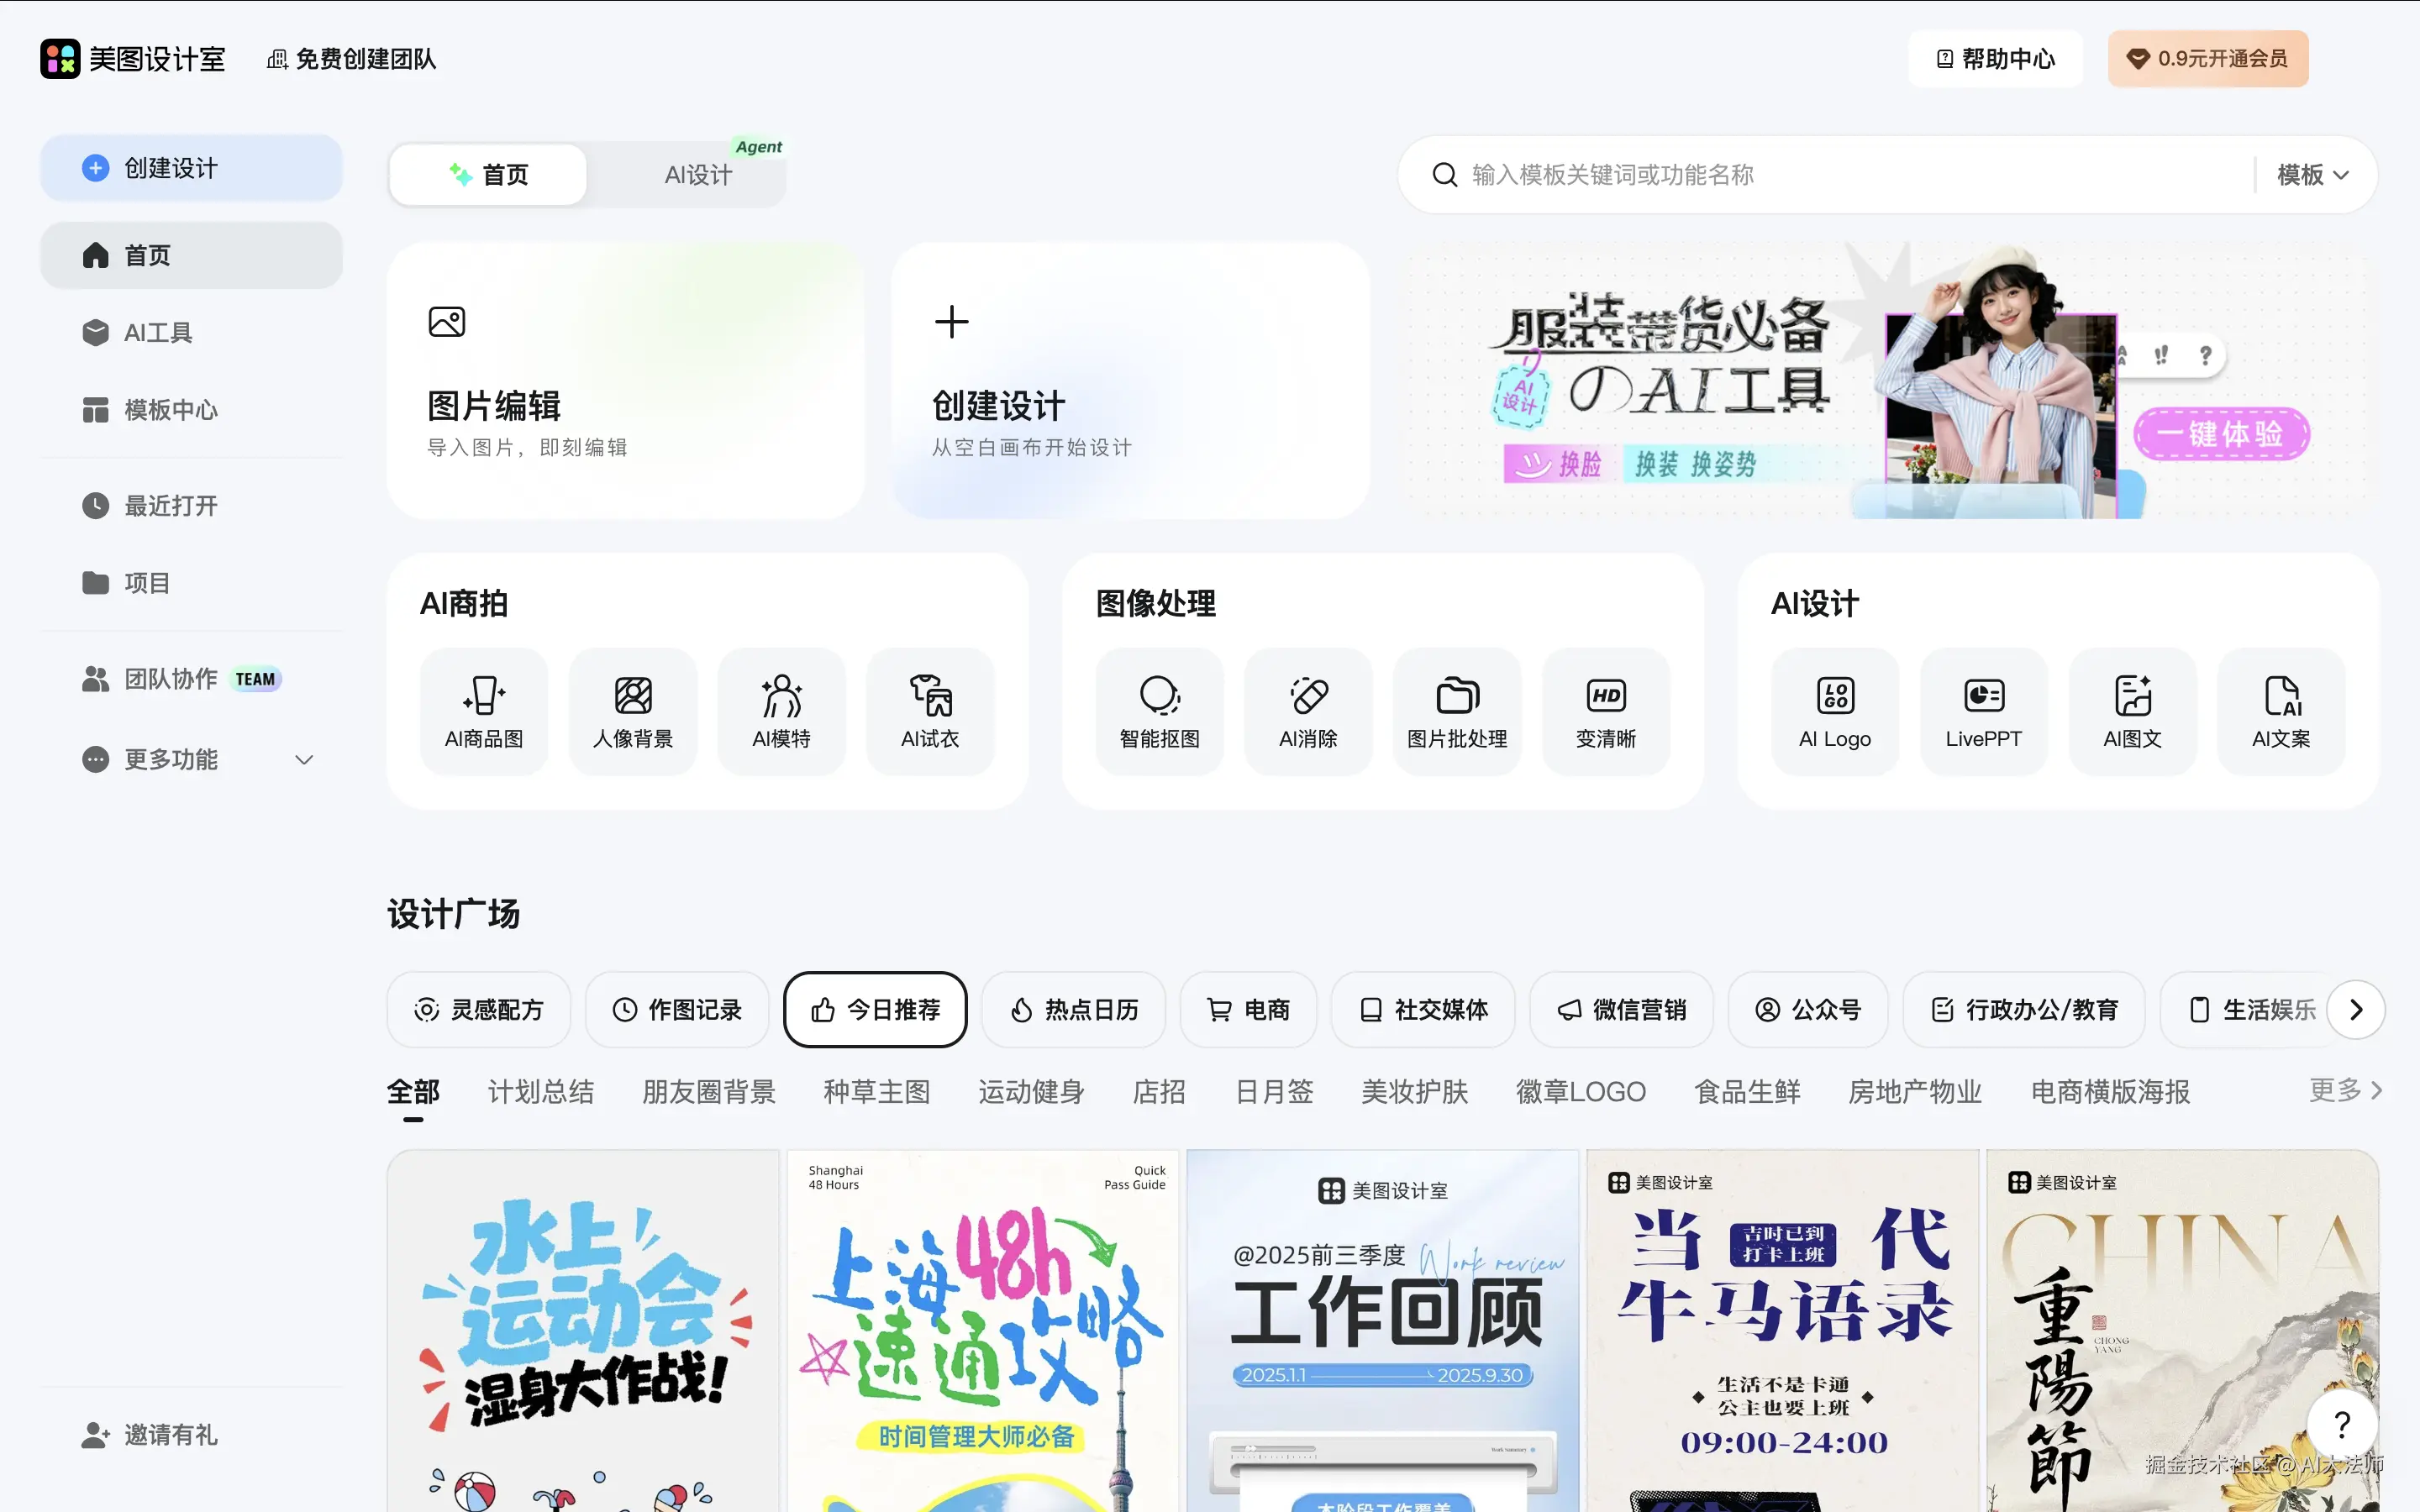Launch the AI试衣 tool
Viewport: 2420px width, 1512px height.
pyautogui.click(x=930, y=711)
